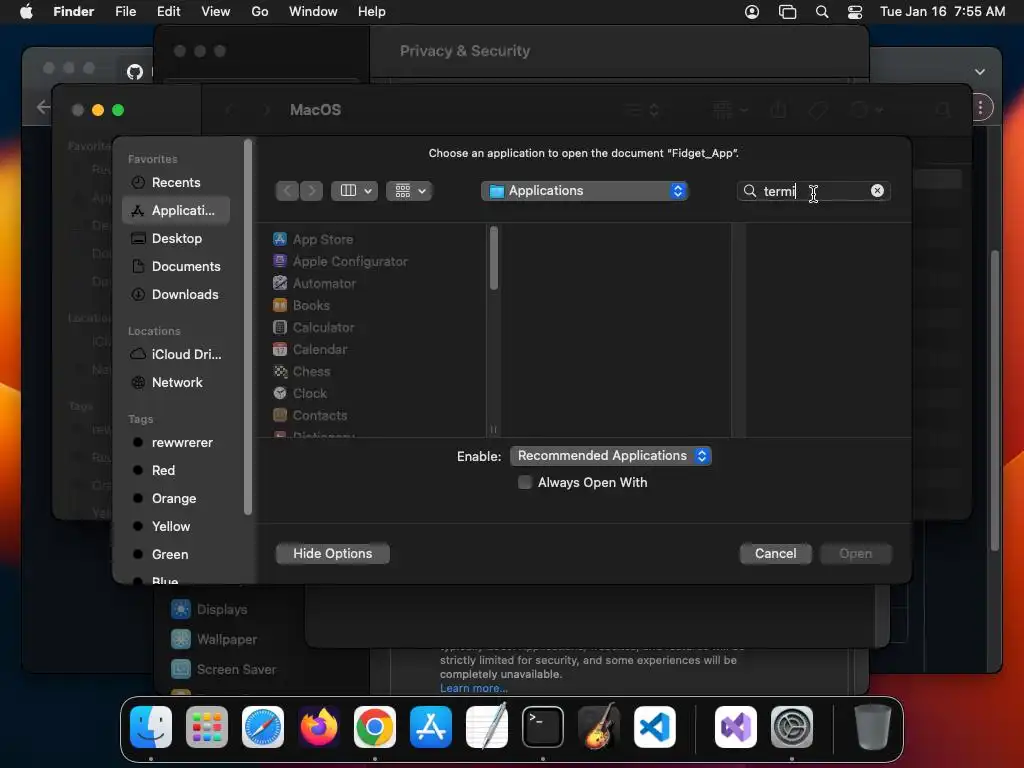The image size is (1024, 768).
Task: Open Finder from the Dock
Action: point(151,727)
